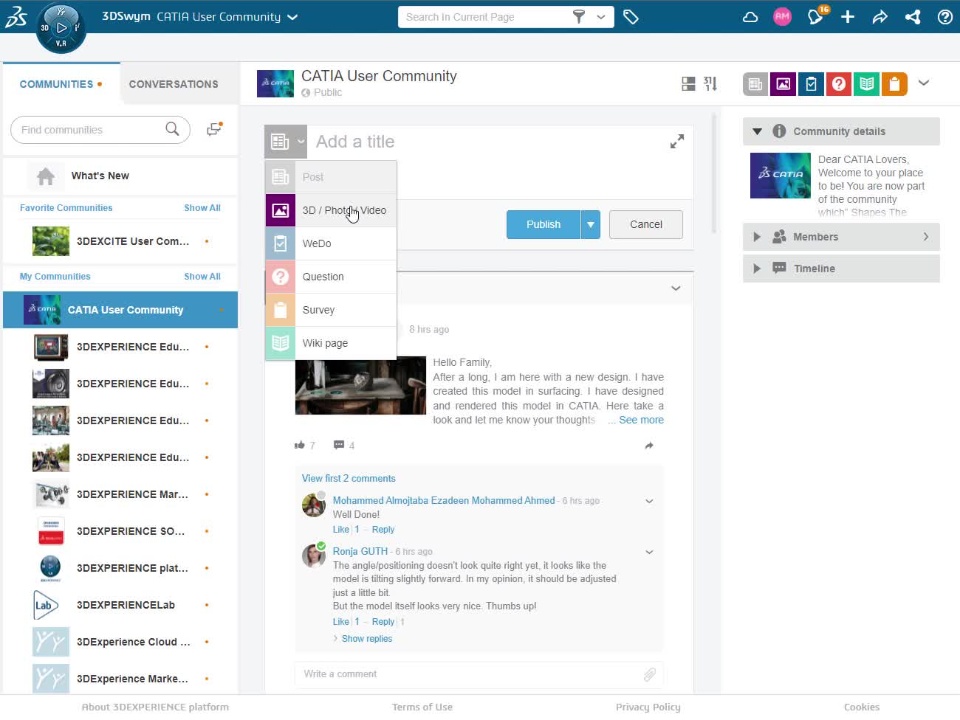960x720 pixels.
Task: Open the Publish options arrow
Action: pyautogui.click(x=590, y=225)
